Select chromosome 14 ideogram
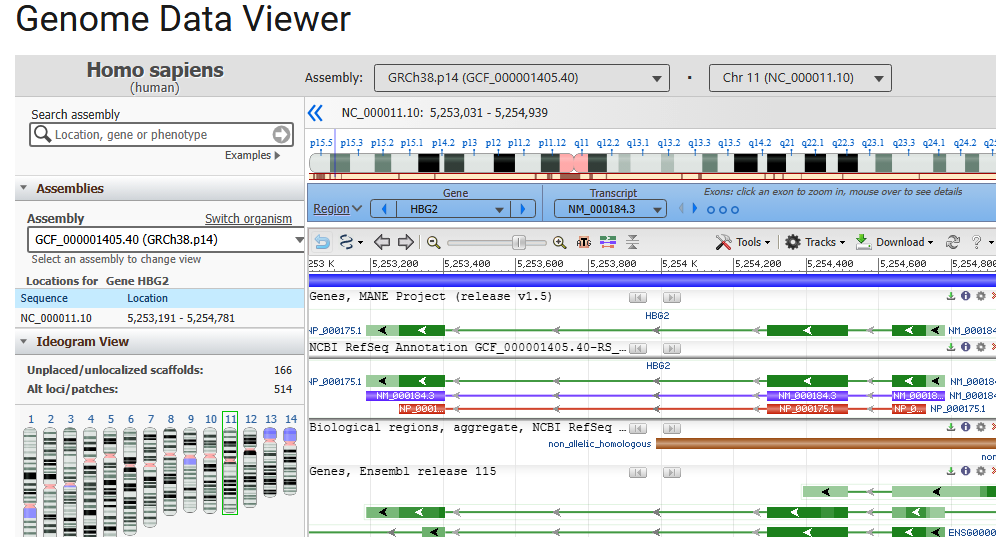Image resolution: width=996 pixels, height=537 pixels. tap(290, 461)
